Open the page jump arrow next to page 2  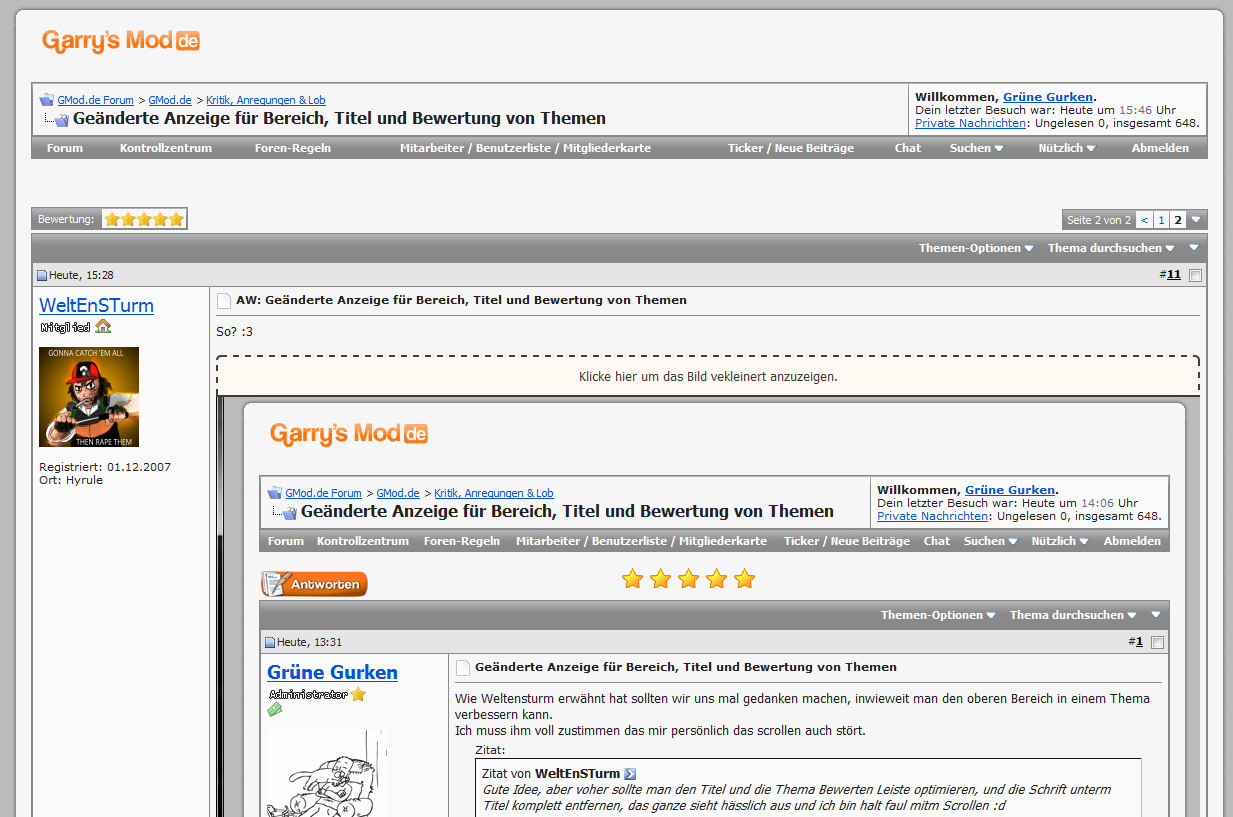point(1196,220)
